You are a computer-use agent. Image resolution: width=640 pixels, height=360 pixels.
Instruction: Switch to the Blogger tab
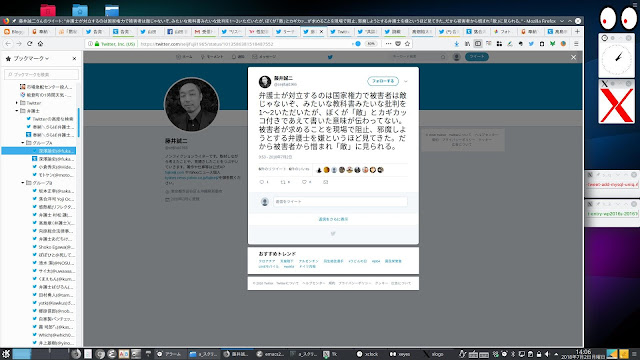pos(14,31)
